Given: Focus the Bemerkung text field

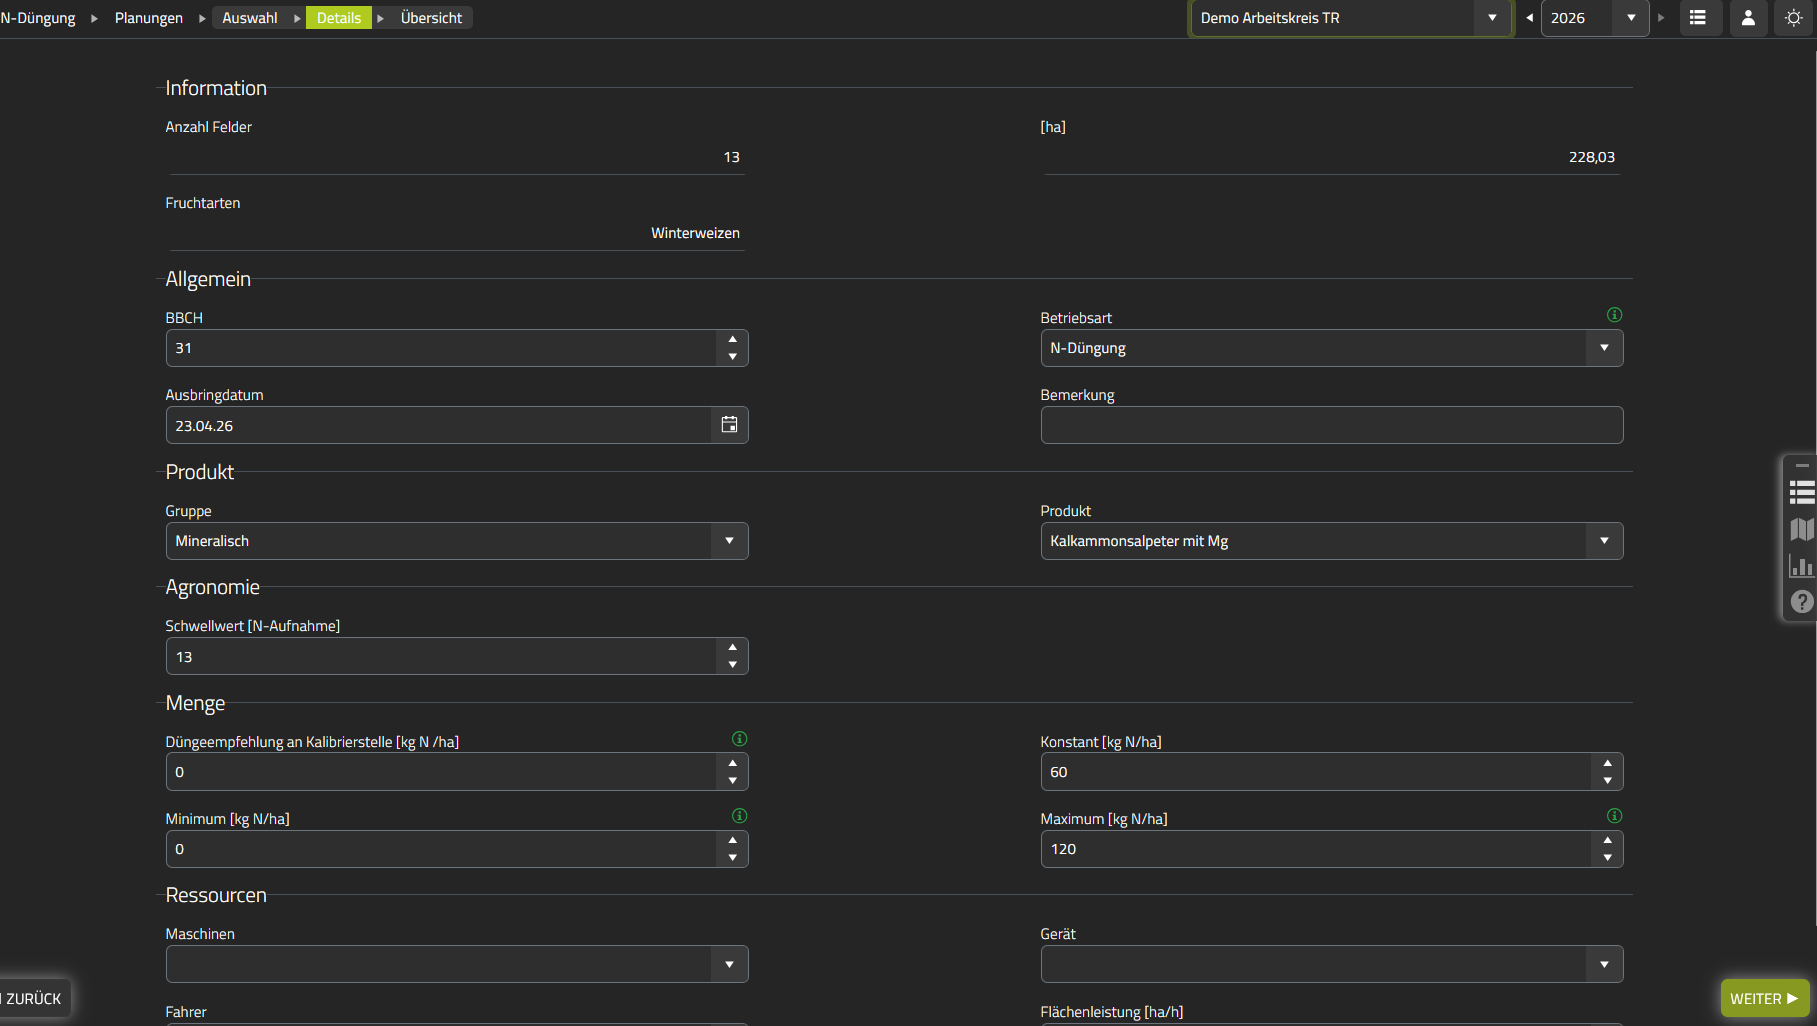Looking at the screenshot, I should coord(1332,425).
